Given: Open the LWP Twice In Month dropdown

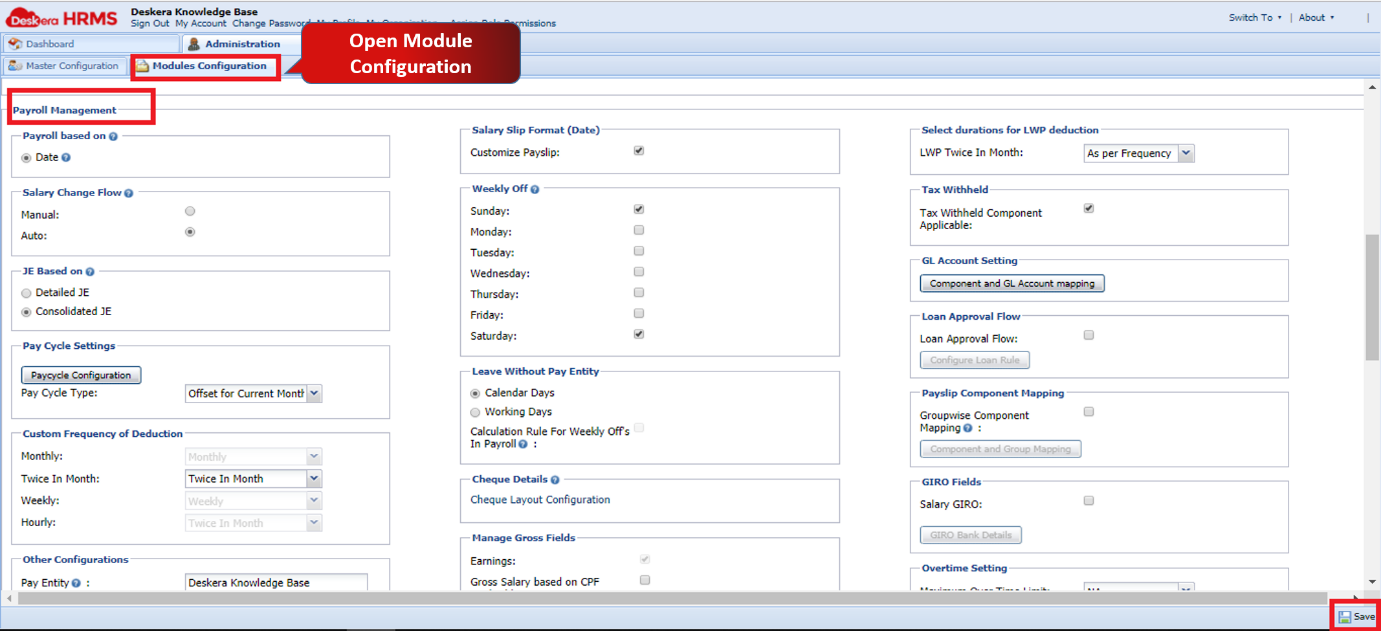Looking at the screenshot, I should (x=1186, y=153).
